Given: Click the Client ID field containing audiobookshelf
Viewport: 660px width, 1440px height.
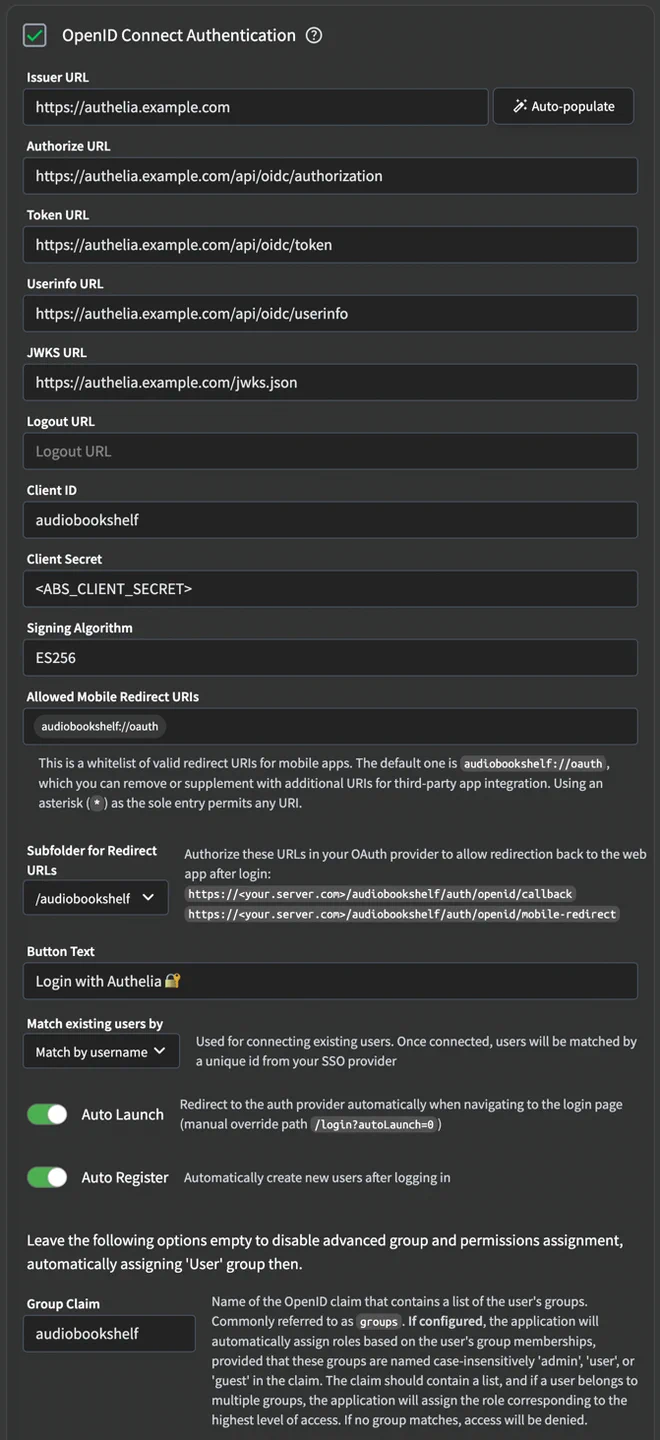Looking at the screenshot, I should tap(330, 520).
